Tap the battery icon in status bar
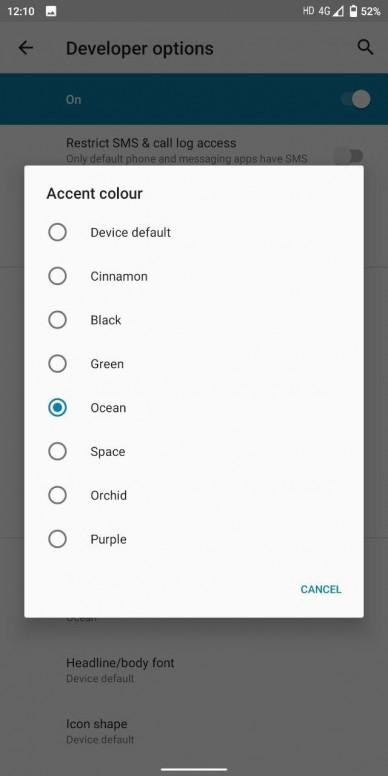This screenshot has height=776, width=388. [x=353, y=11]
